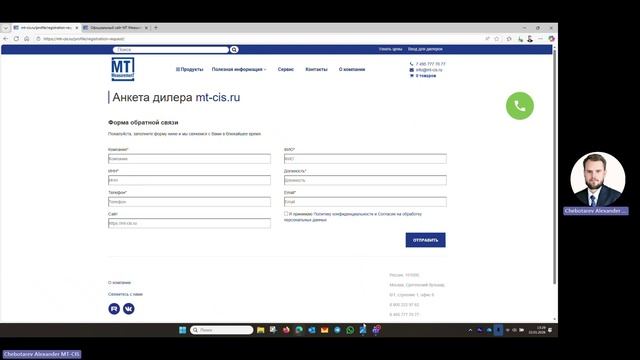Accept the privacy policy checkbox

coord(286,213)
